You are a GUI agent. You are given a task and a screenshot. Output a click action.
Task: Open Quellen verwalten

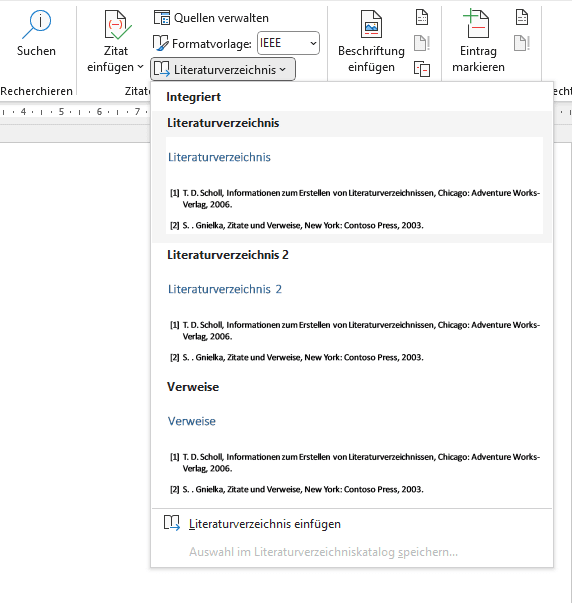[211, 18]
